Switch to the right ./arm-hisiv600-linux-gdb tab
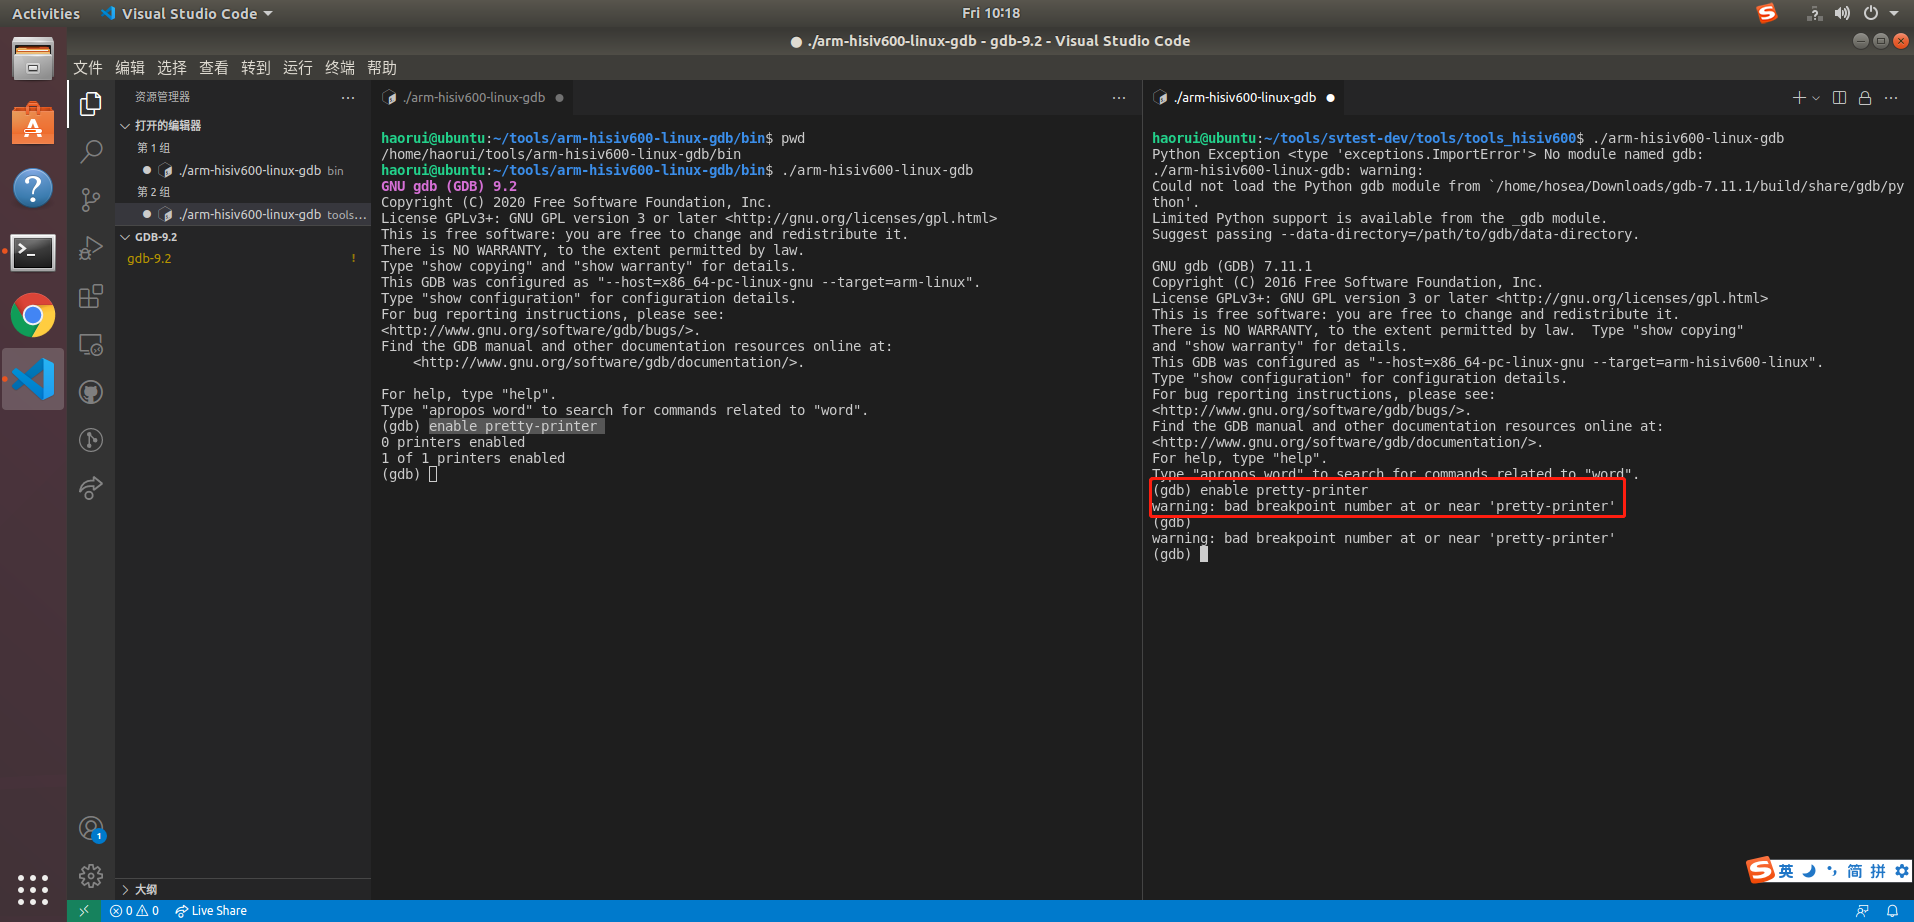The image size is (1914, 922). 1245,98
